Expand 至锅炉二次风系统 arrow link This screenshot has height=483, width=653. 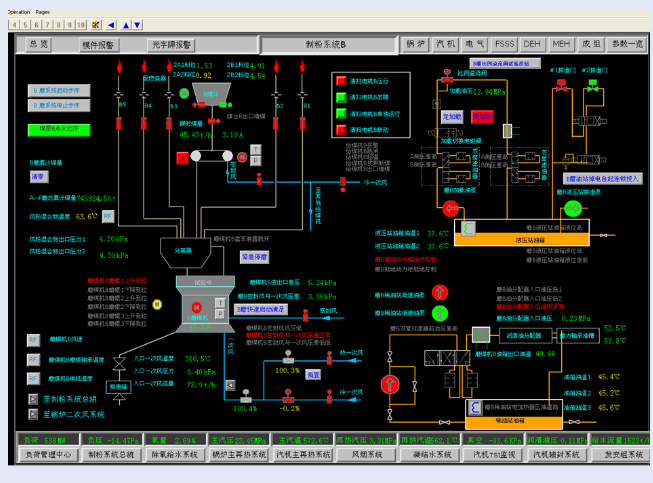click(x=33, y=413)
